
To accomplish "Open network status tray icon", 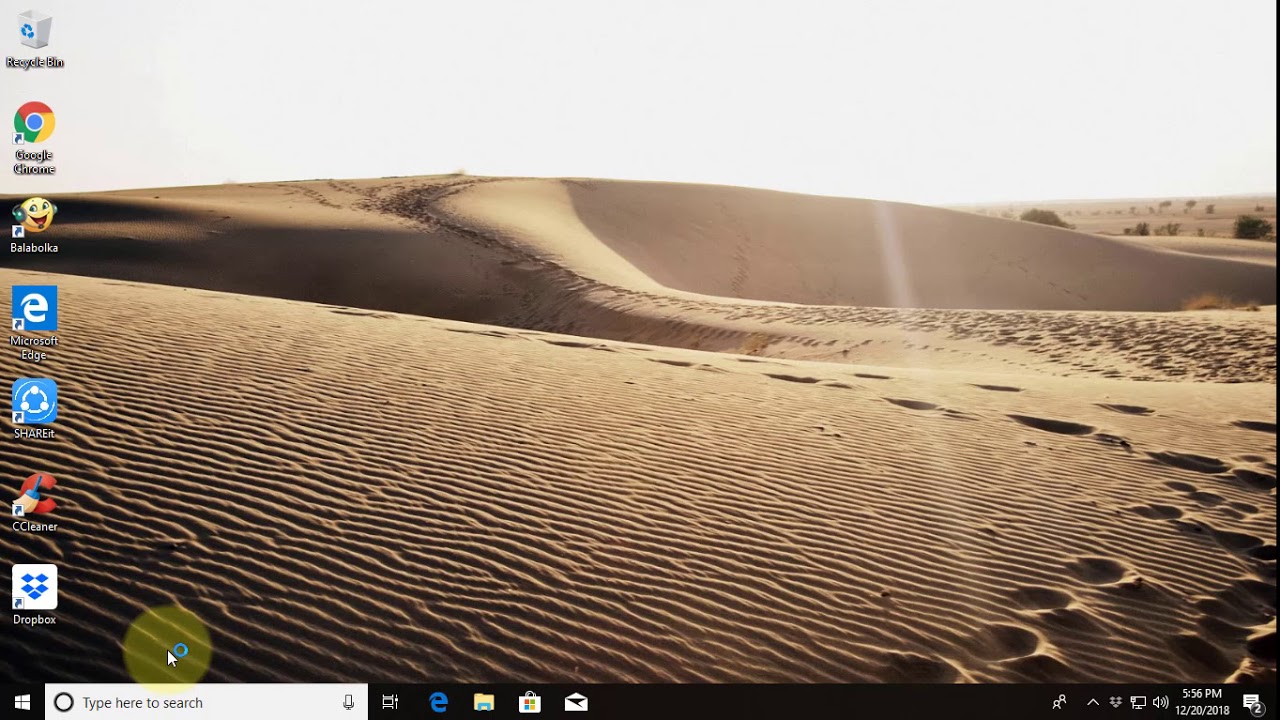I will tap(1138, 702).
